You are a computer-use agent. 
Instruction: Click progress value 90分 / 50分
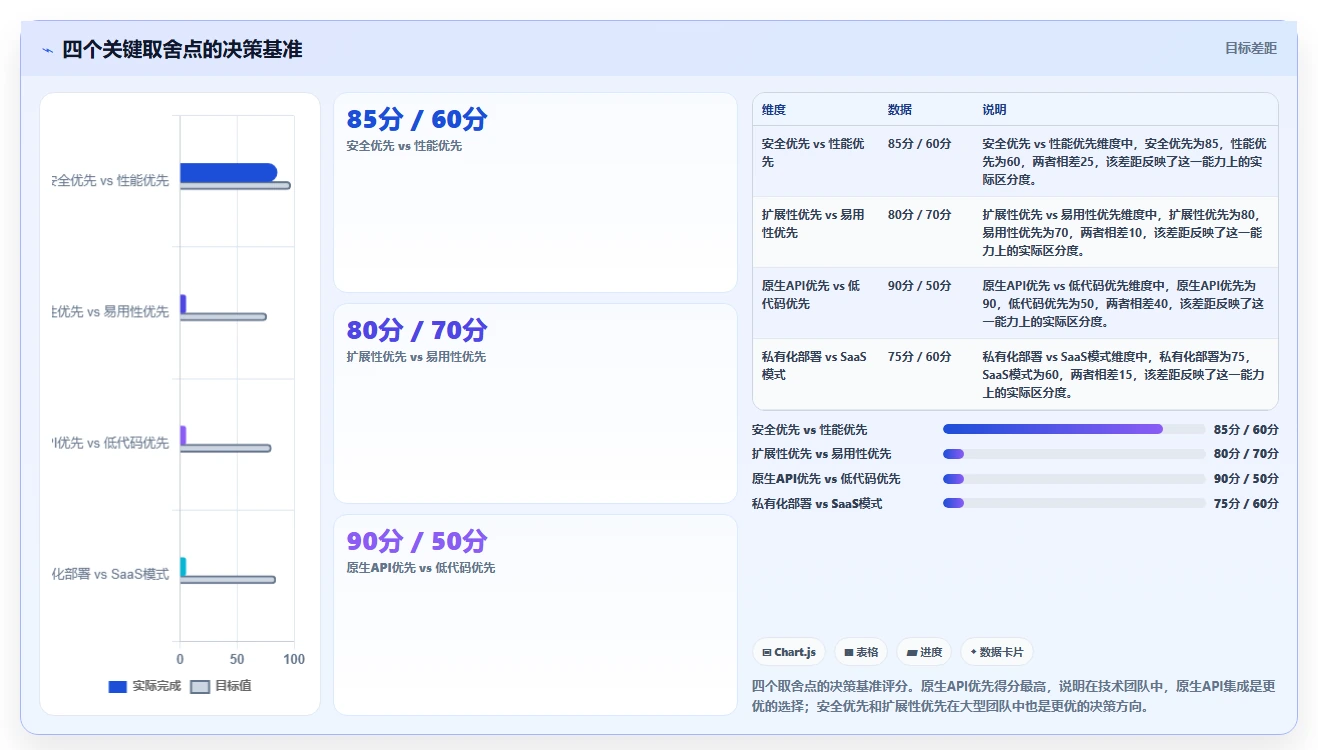(1246, 479)
